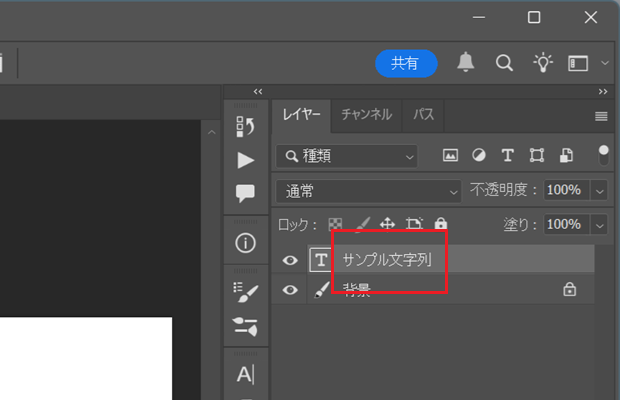Open the Properties info panel icon
The image size is (620, 400).
point(245,243)
